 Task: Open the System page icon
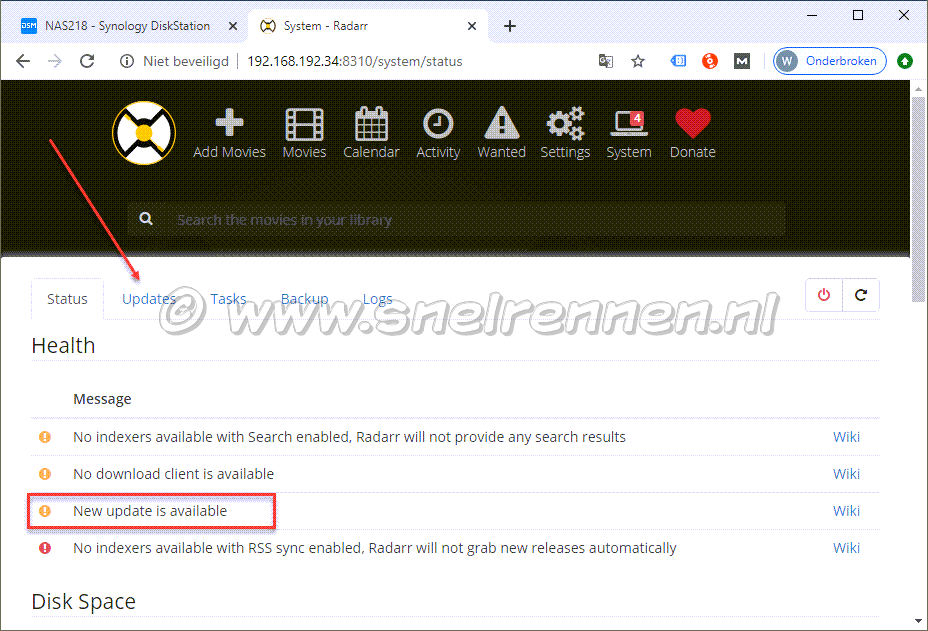pos(629,134)
